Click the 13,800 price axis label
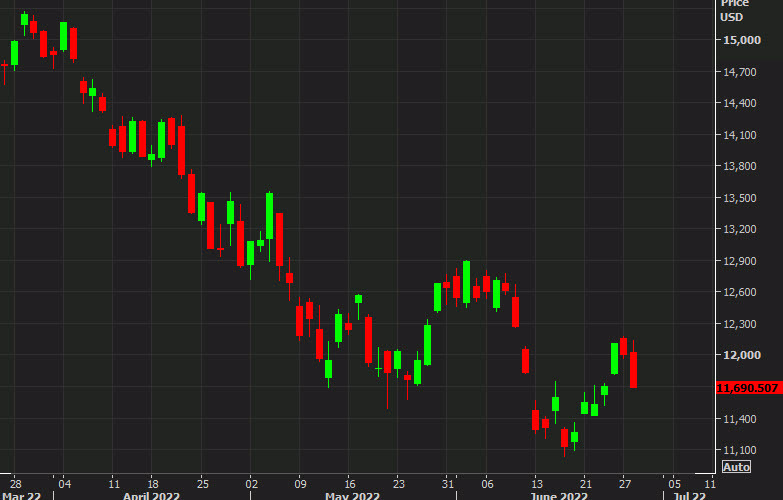Screen dimensions: 783x500 (x=740, y=166)
